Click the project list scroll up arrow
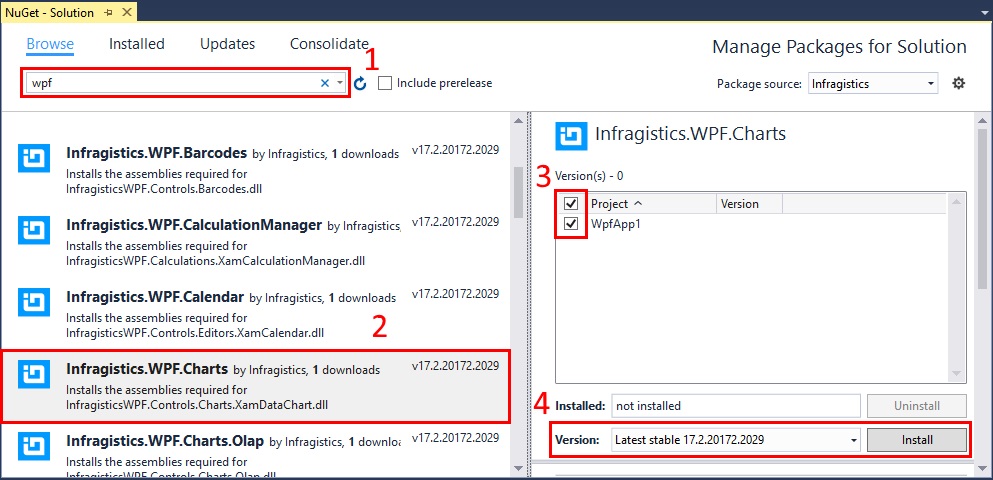 pos(956,202)
